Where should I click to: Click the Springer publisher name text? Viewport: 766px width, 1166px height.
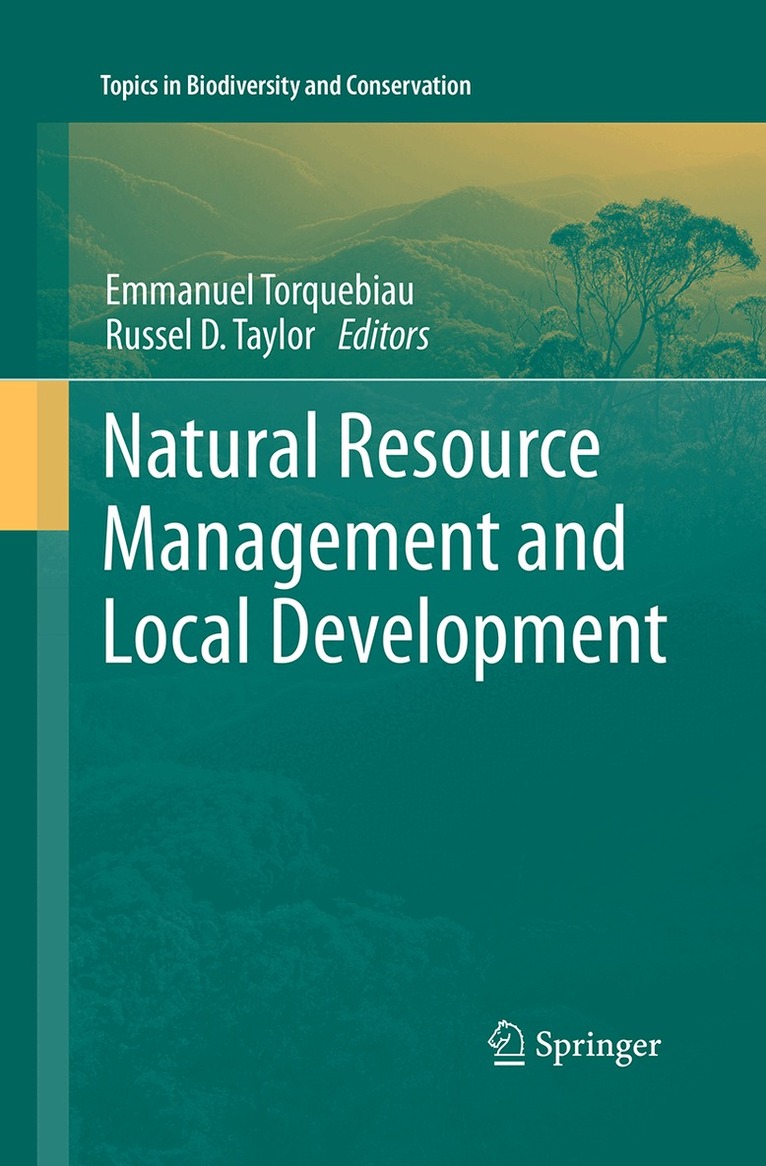tap(598, 1046)
